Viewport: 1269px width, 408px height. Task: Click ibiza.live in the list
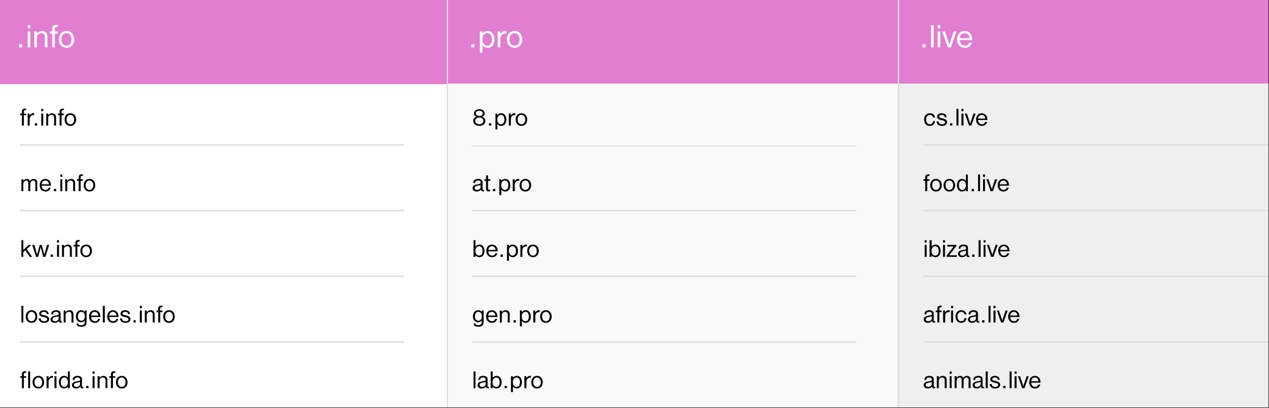click(x=966, y=249)
